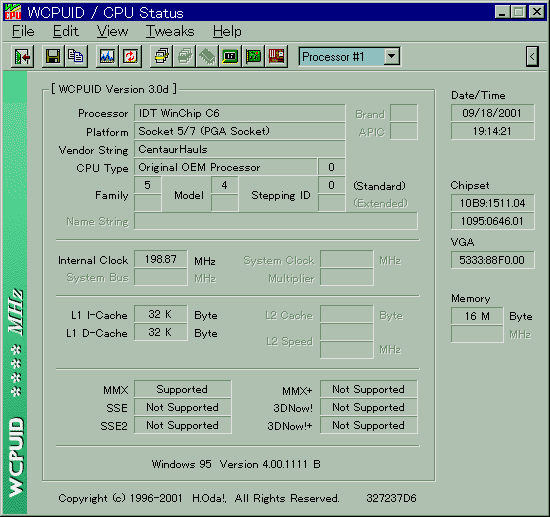Image resolution: width=550 pixels, height=517 pixels.
Task: Click the SSE2 Not Supported field
Action: (182, 425)
